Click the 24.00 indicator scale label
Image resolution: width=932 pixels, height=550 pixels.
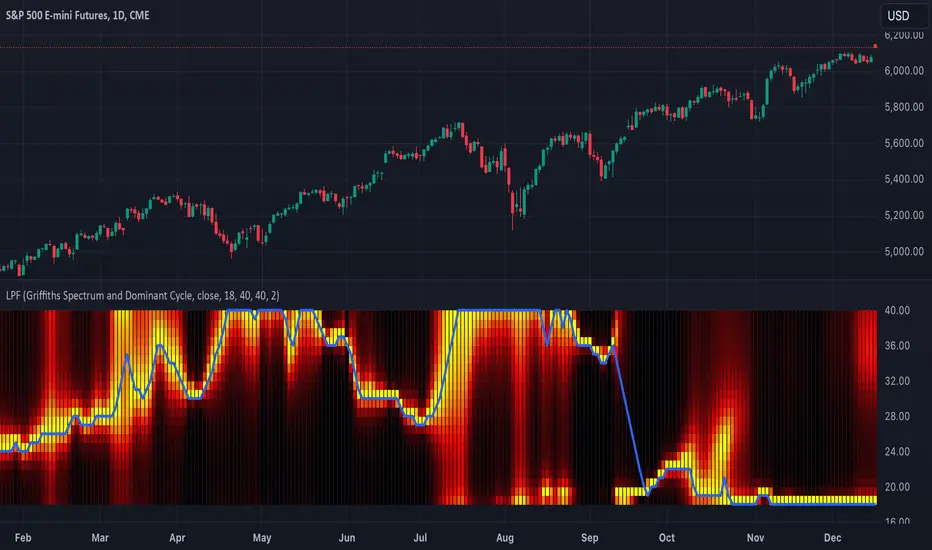point(897,451)
